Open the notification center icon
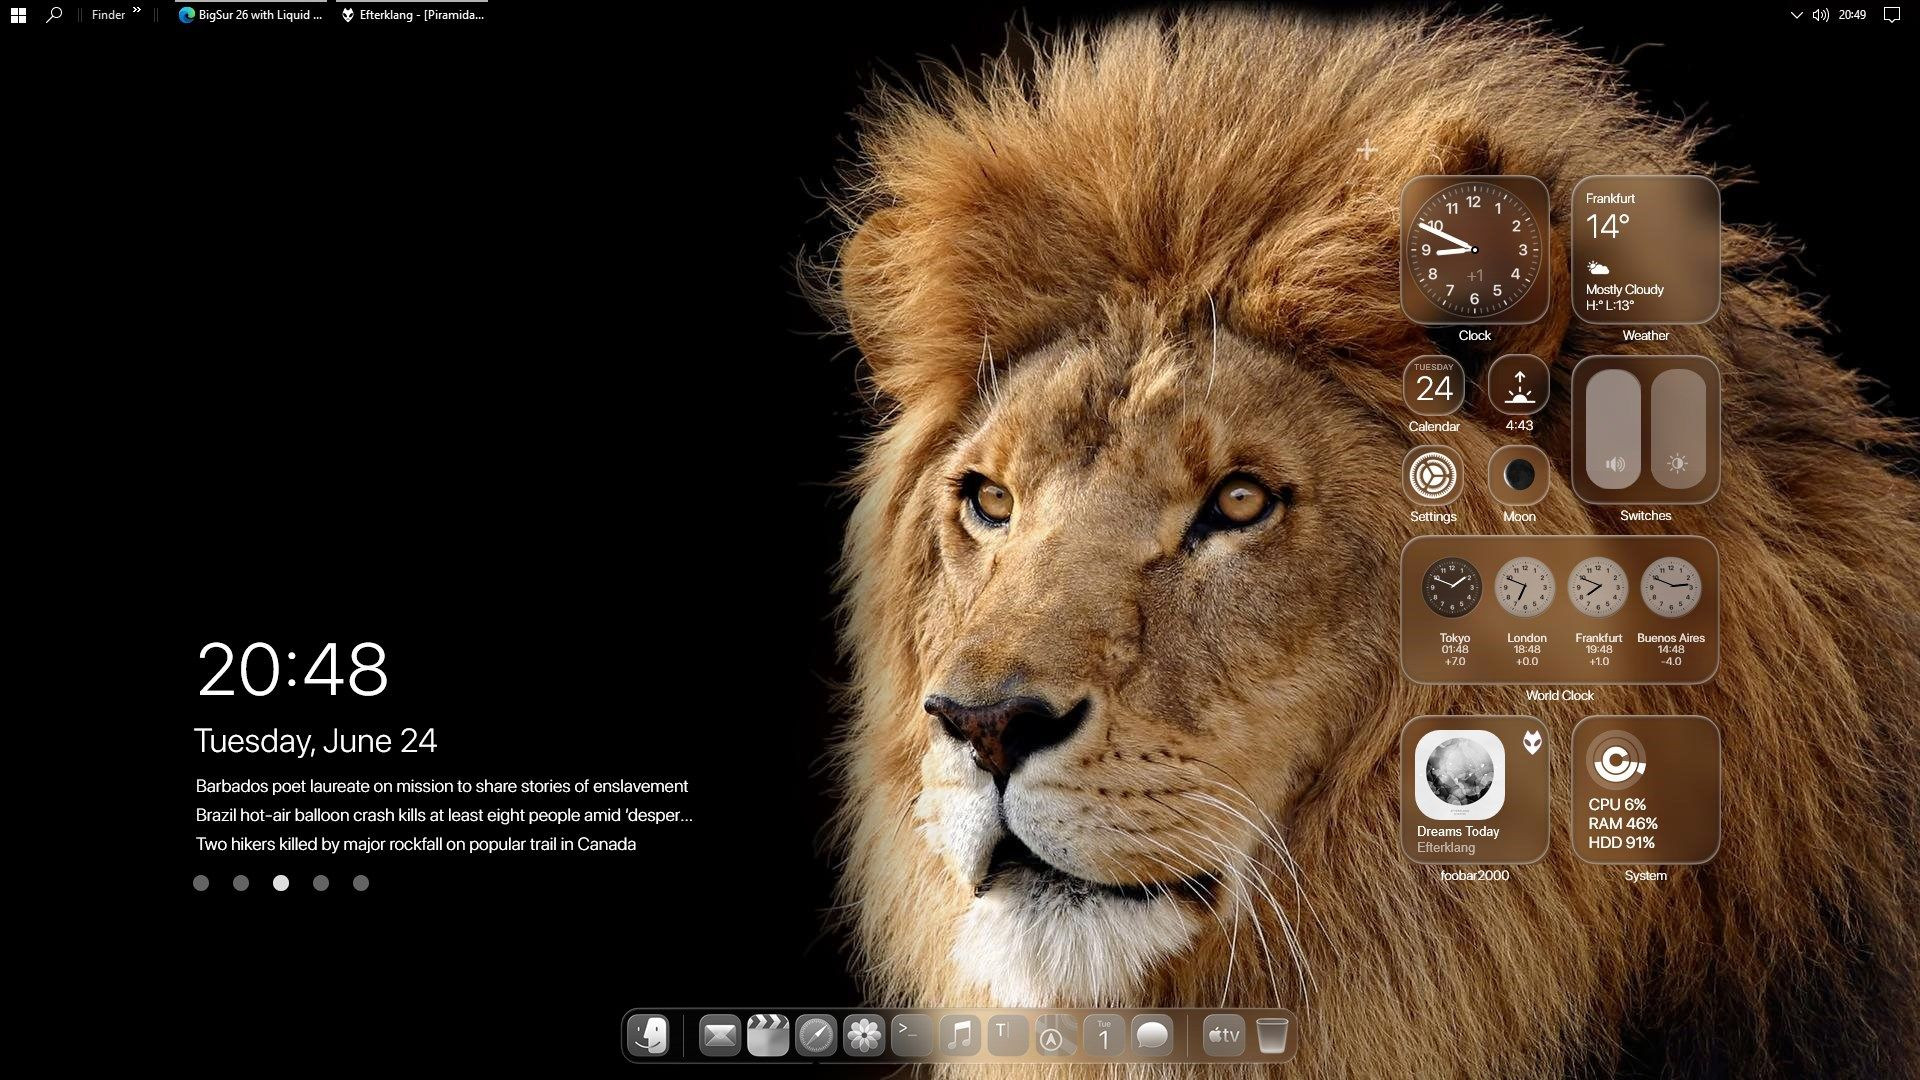Screen dimensions: 1920x1080 [x=1892, y=15]
